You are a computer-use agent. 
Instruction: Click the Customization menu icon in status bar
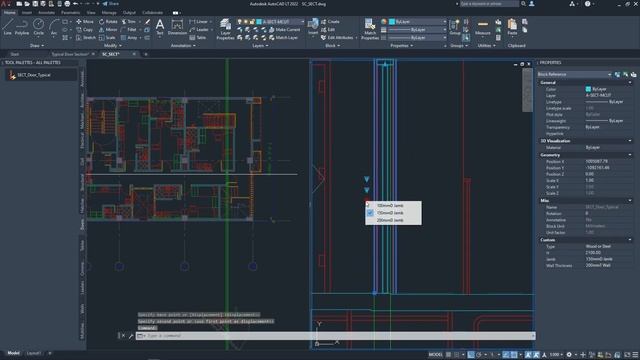coord(635,354)
